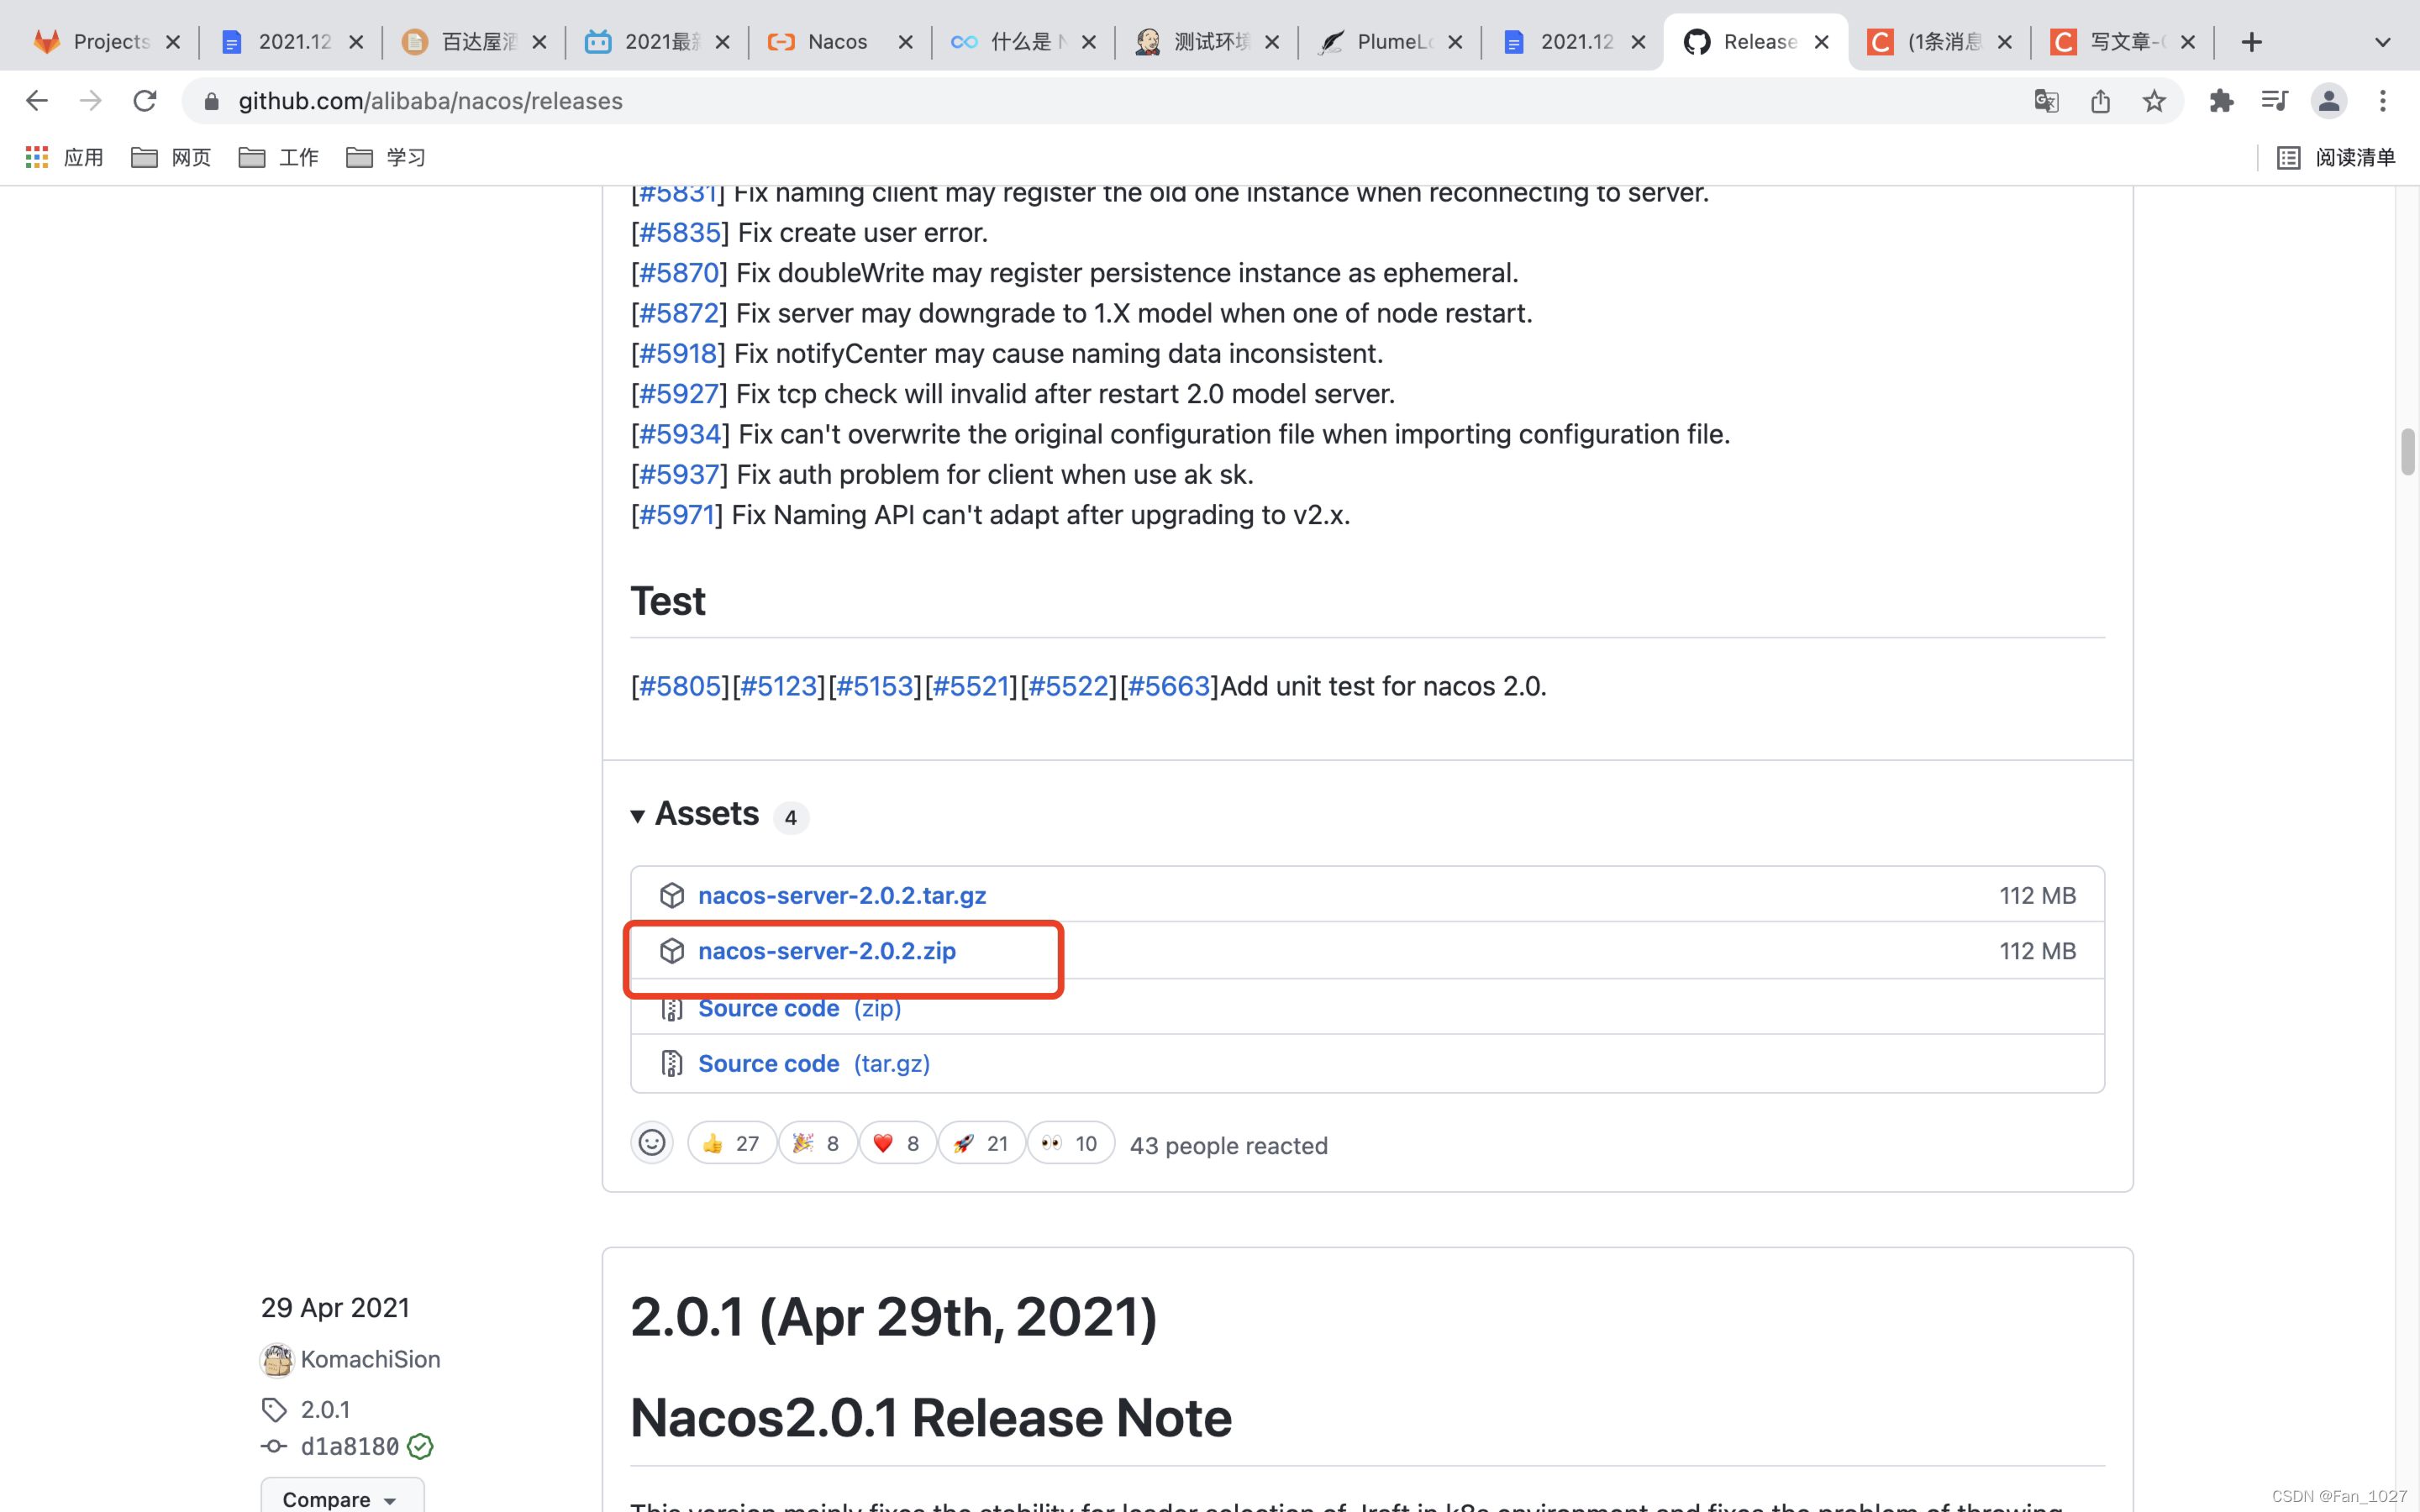Open the Chrome profile avatar
Viewport: 2420px width, 1512px height.
(2329, 101)
